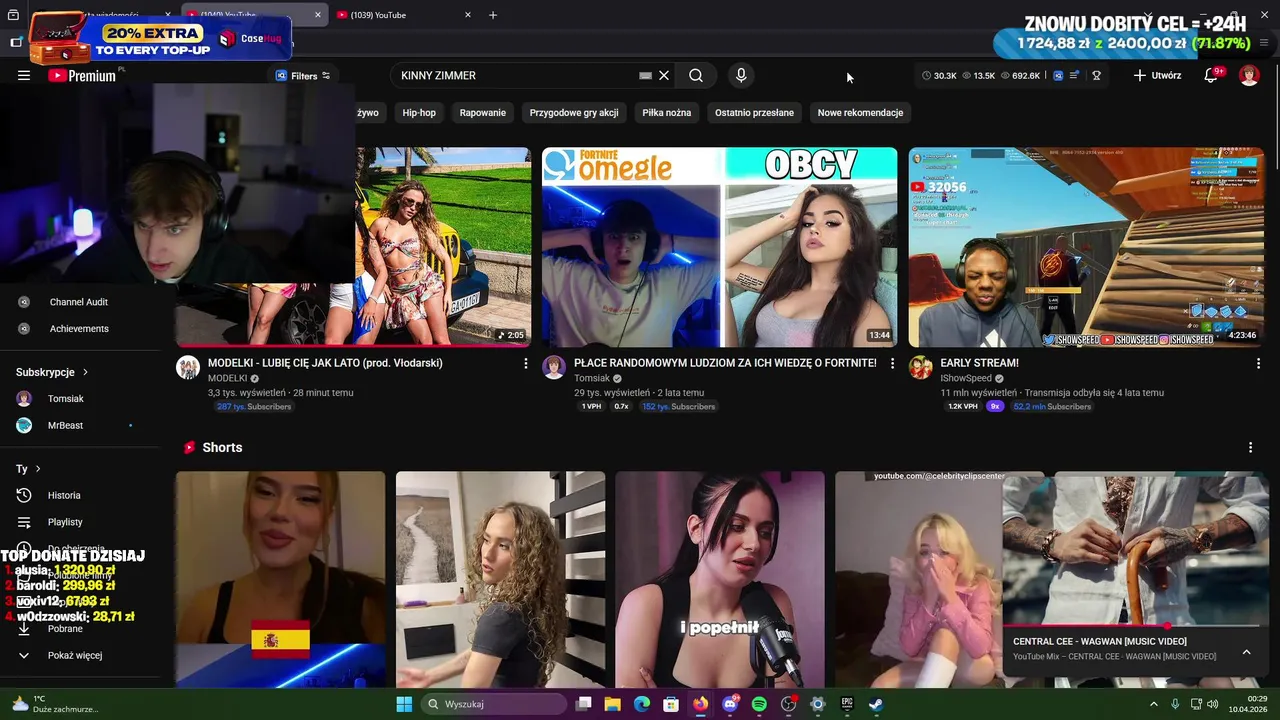This screenshot has height=720, width=1280.
Task: Expand the CENTRAL CEE WAGWAN miniplayer chevron
Action: tap(1246, 652)
